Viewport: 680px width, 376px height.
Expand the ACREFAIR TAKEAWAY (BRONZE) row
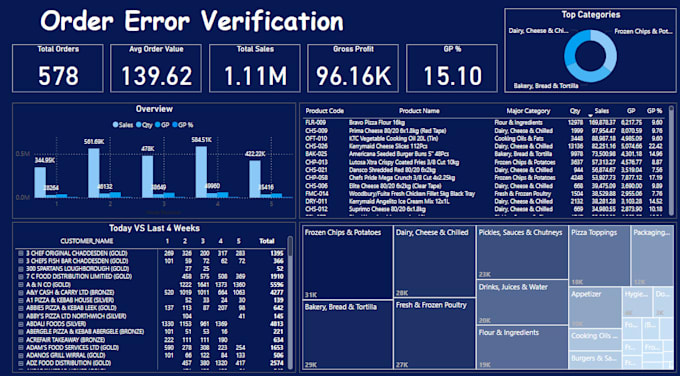click(x=20, y=340)
